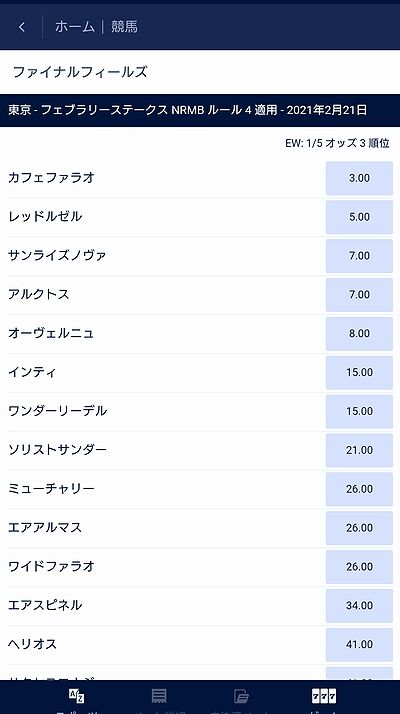Select インティ odds 15.00
This screenshot has height=714, width=400.
[x=359, y=372]
